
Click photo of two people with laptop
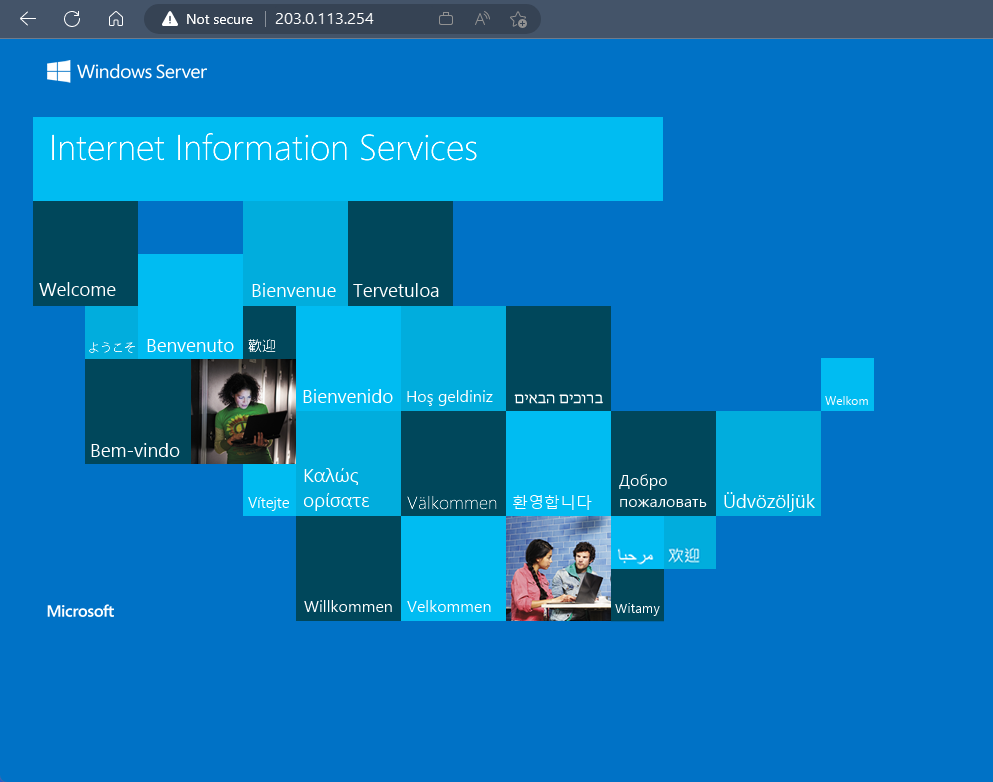(x=559, y=569)
